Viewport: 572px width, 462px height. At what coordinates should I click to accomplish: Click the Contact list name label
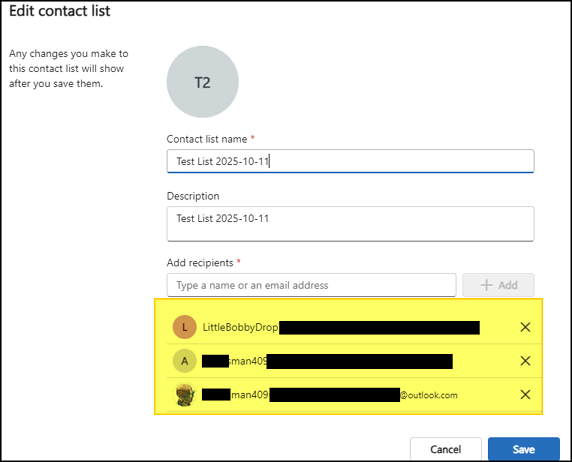coord(207,139)
